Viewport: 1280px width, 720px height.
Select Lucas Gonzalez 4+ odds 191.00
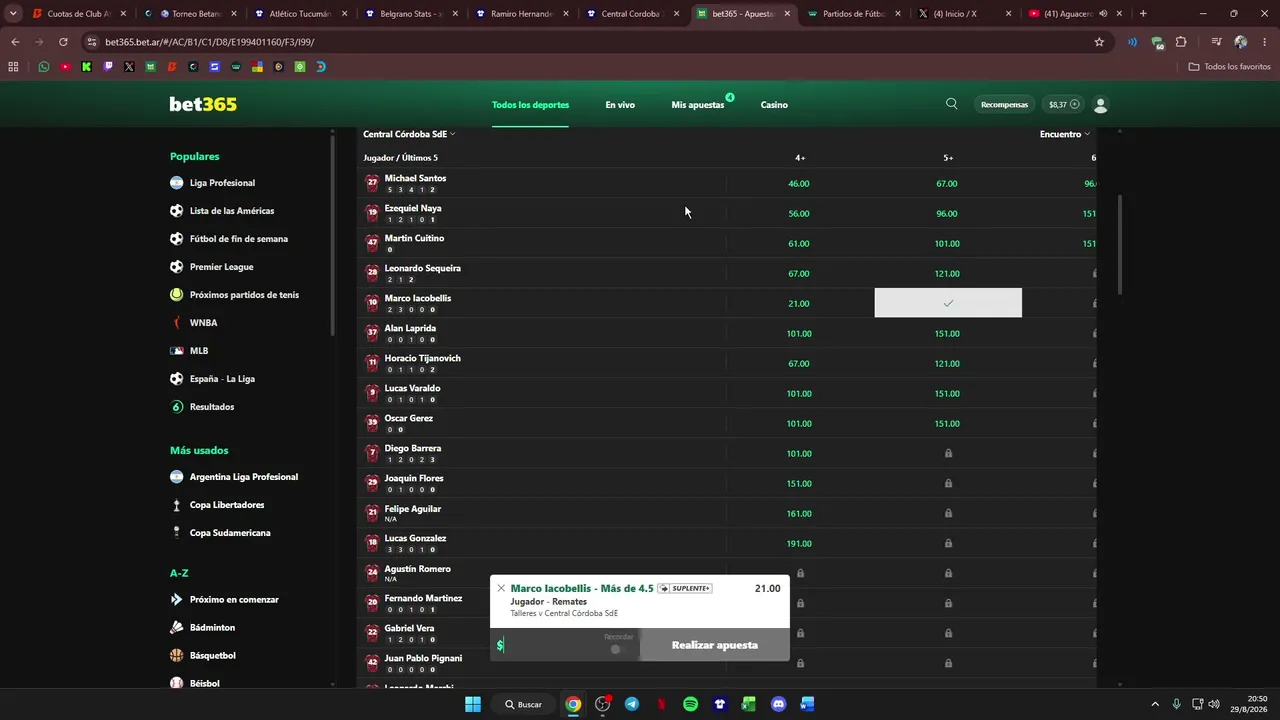(x=799, y=543)
